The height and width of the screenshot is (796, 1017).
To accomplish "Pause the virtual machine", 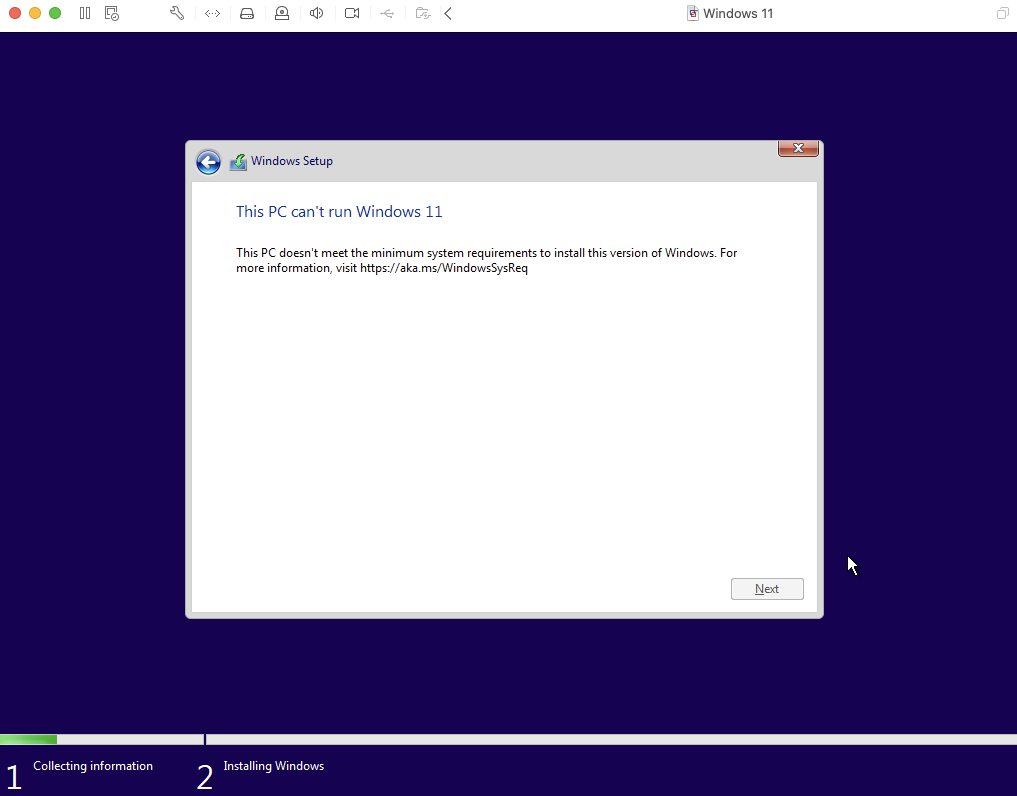I will click(x=85, y=13).
